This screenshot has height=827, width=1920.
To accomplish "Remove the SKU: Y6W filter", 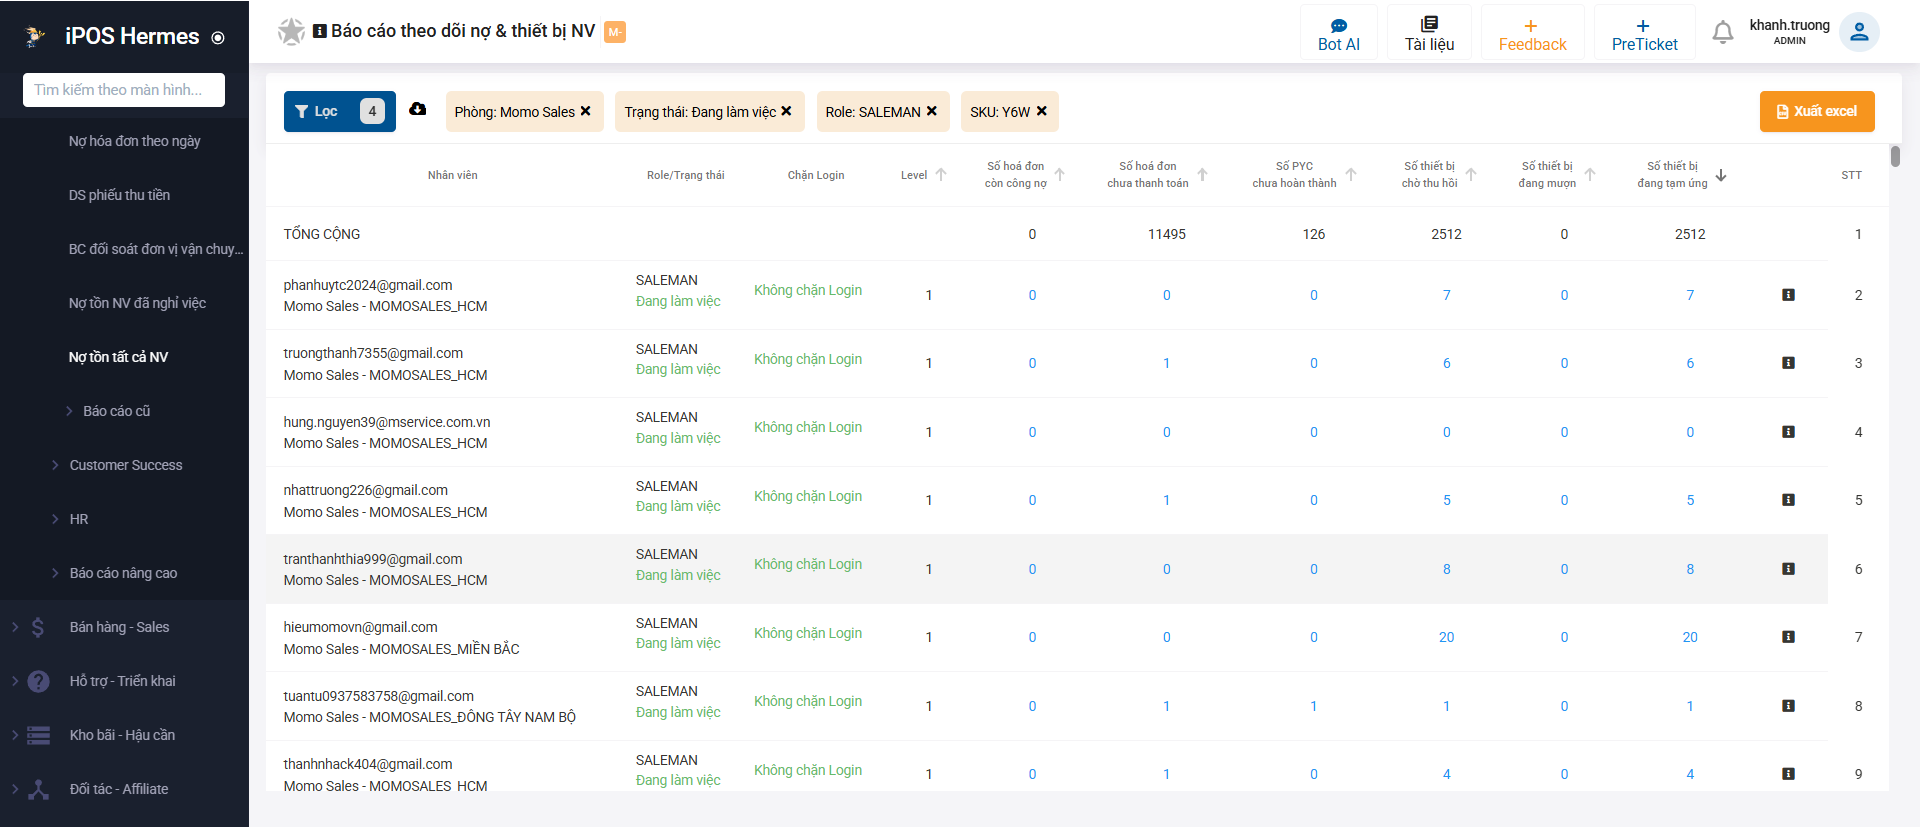I will point(1042,111).
